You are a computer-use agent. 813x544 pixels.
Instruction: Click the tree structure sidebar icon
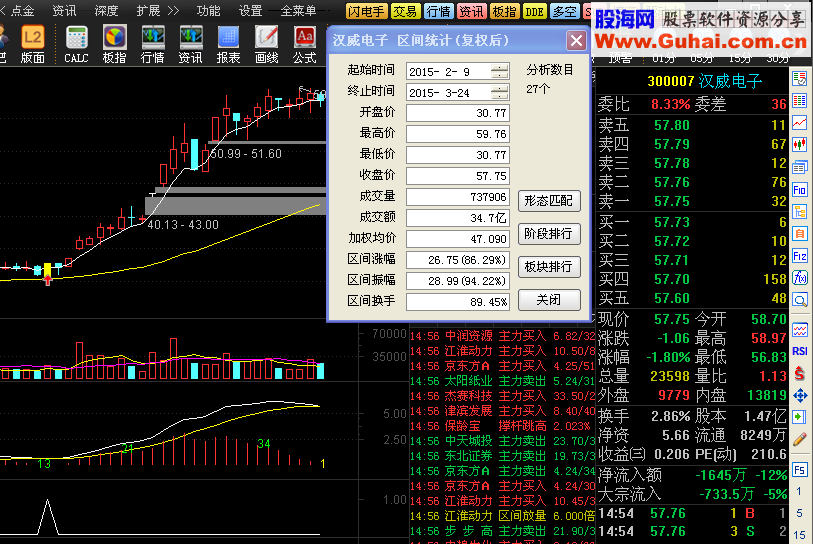(800, 212)
